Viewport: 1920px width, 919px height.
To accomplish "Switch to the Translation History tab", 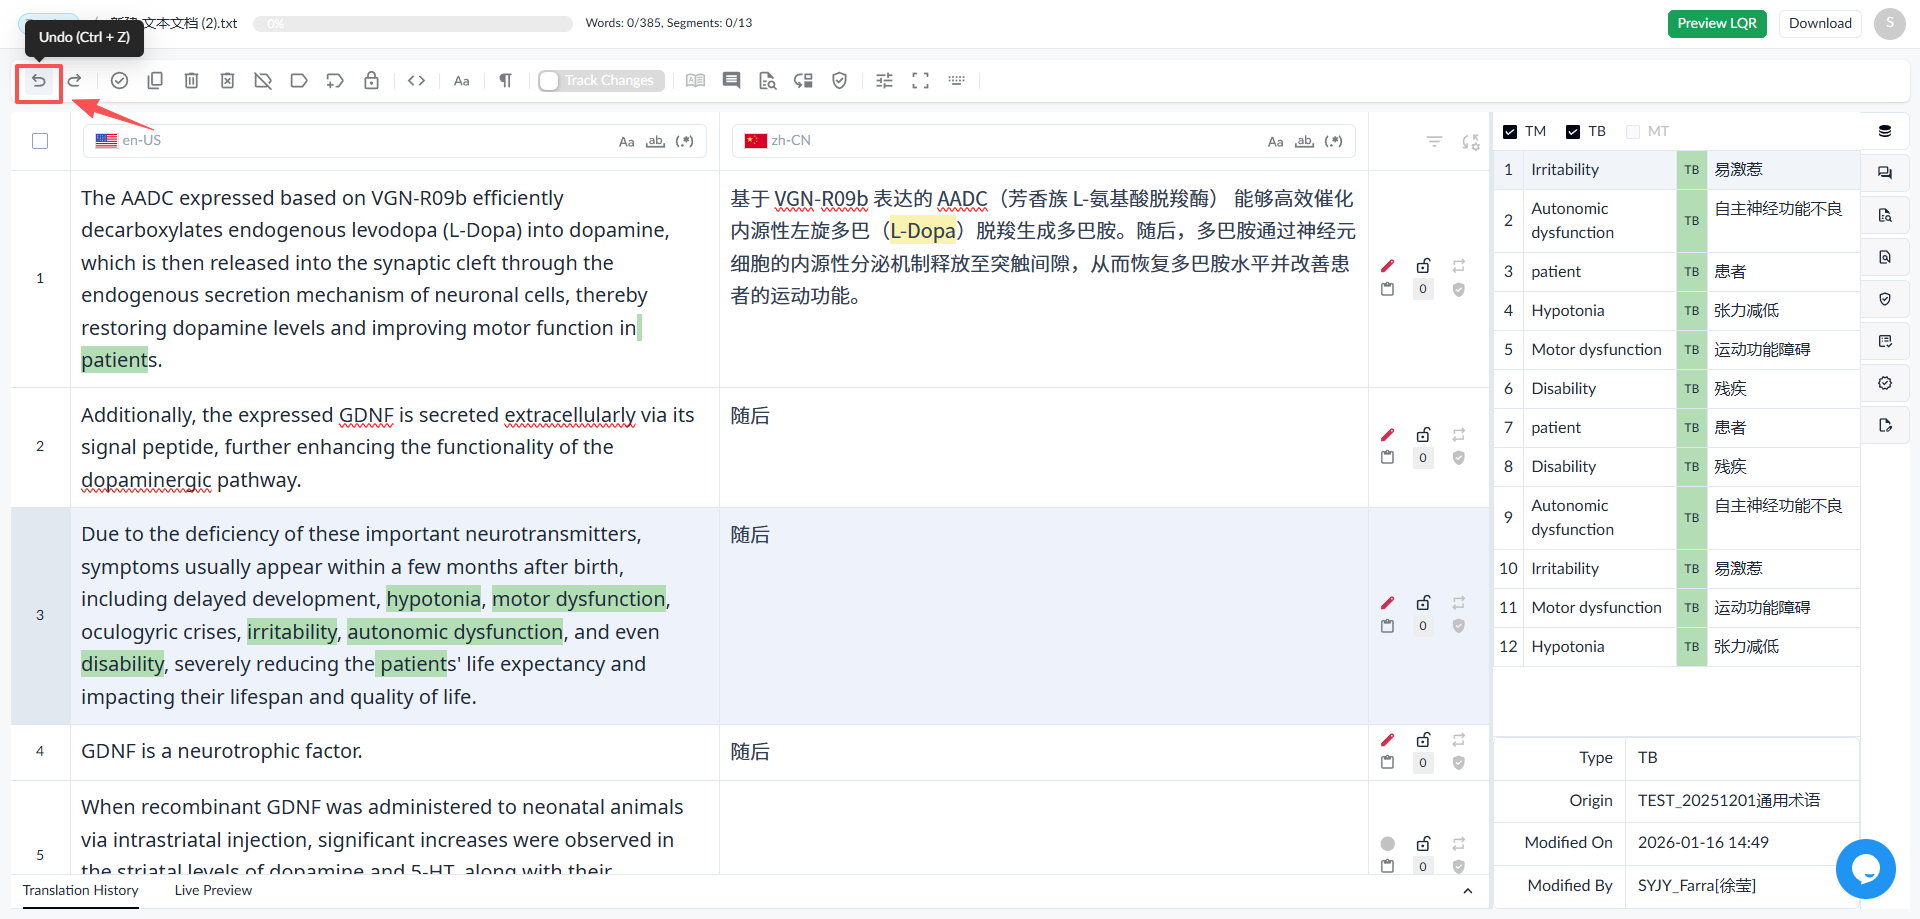I will pos(80,890).
